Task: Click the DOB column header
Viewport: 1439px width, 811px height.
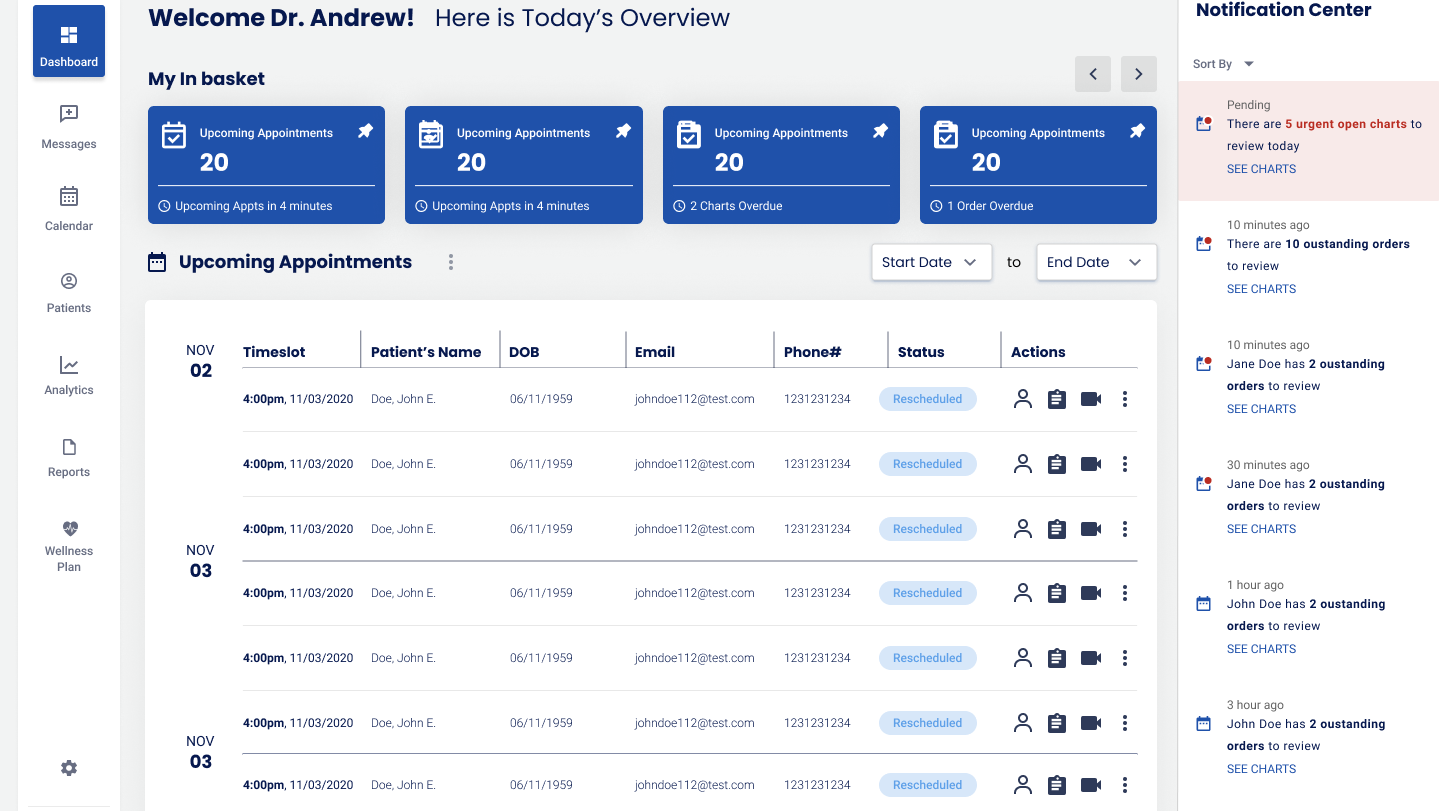Action: click(524, 352)
